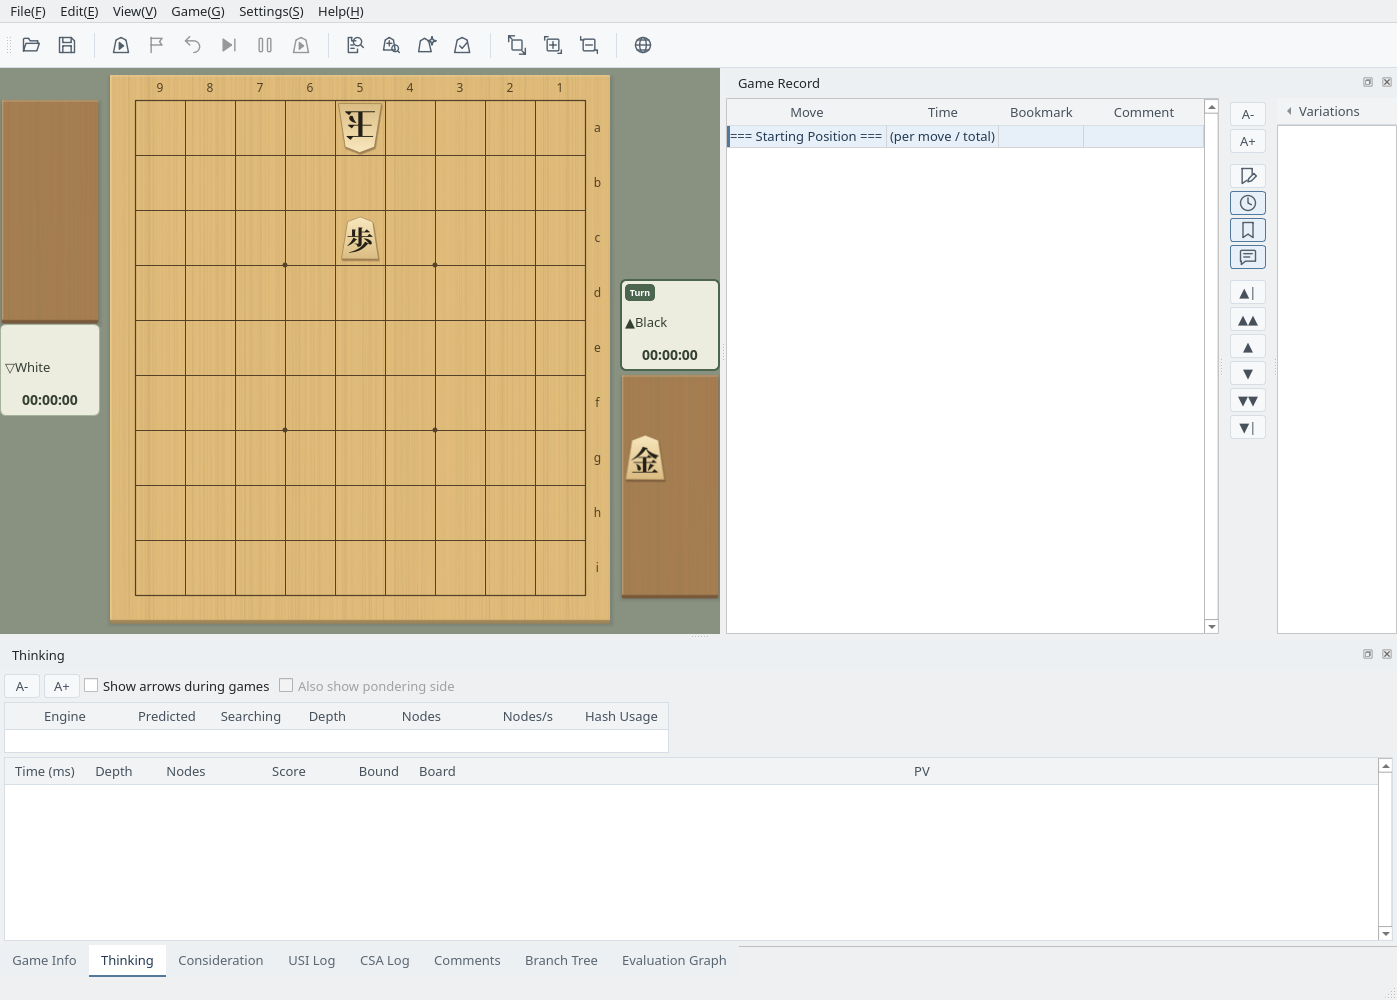
Task: Click the resign flag icon
Action: pos(157,45)
